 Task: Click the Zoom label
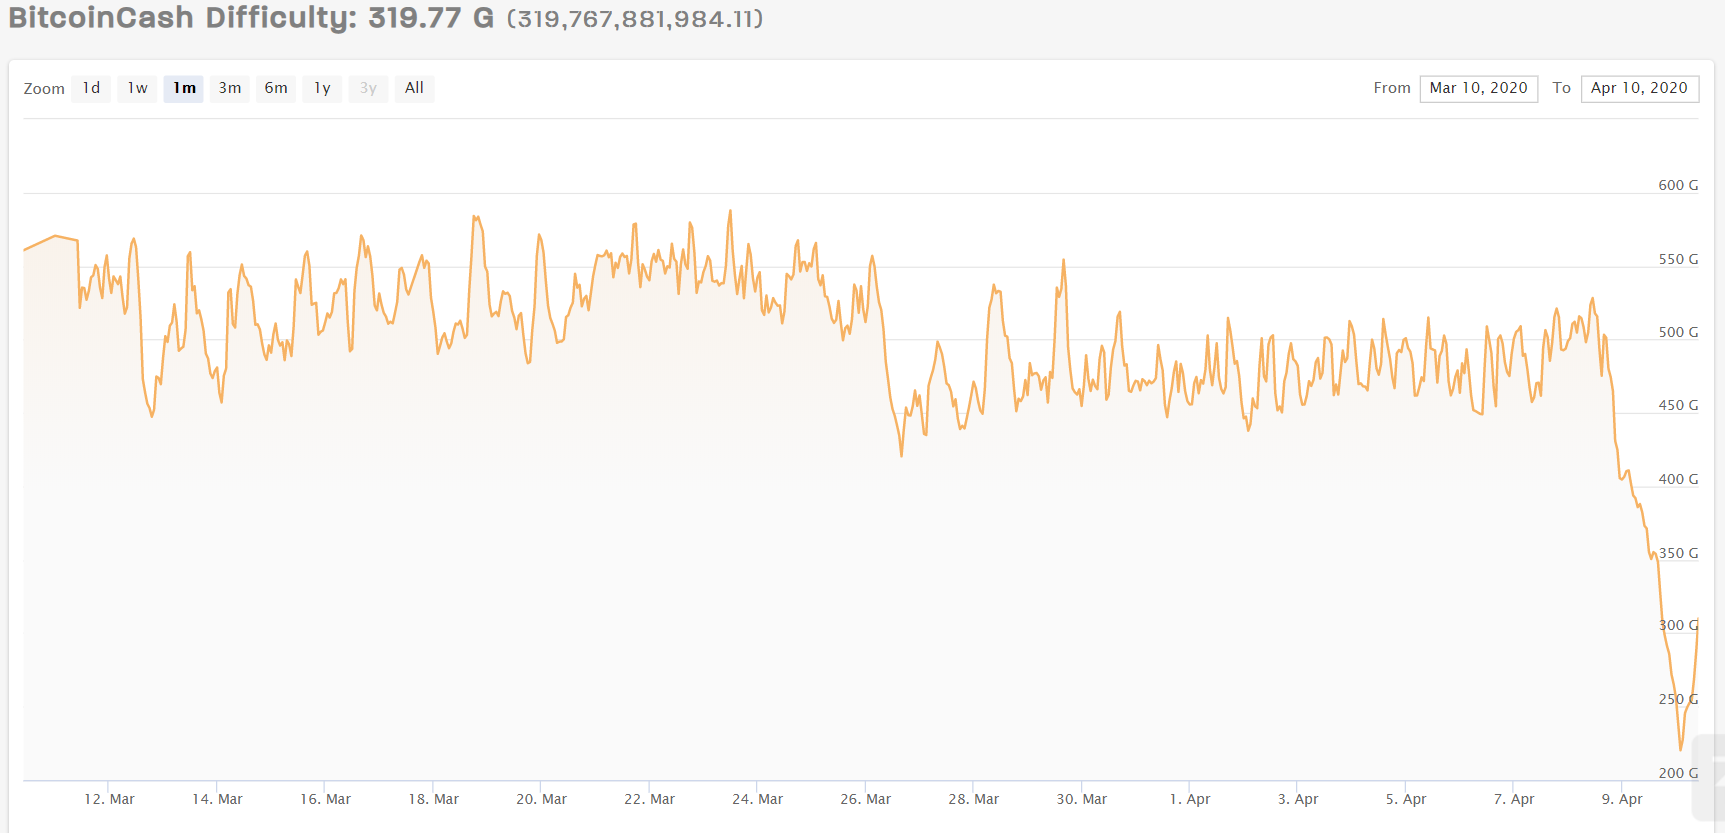(x=44, y=89)
